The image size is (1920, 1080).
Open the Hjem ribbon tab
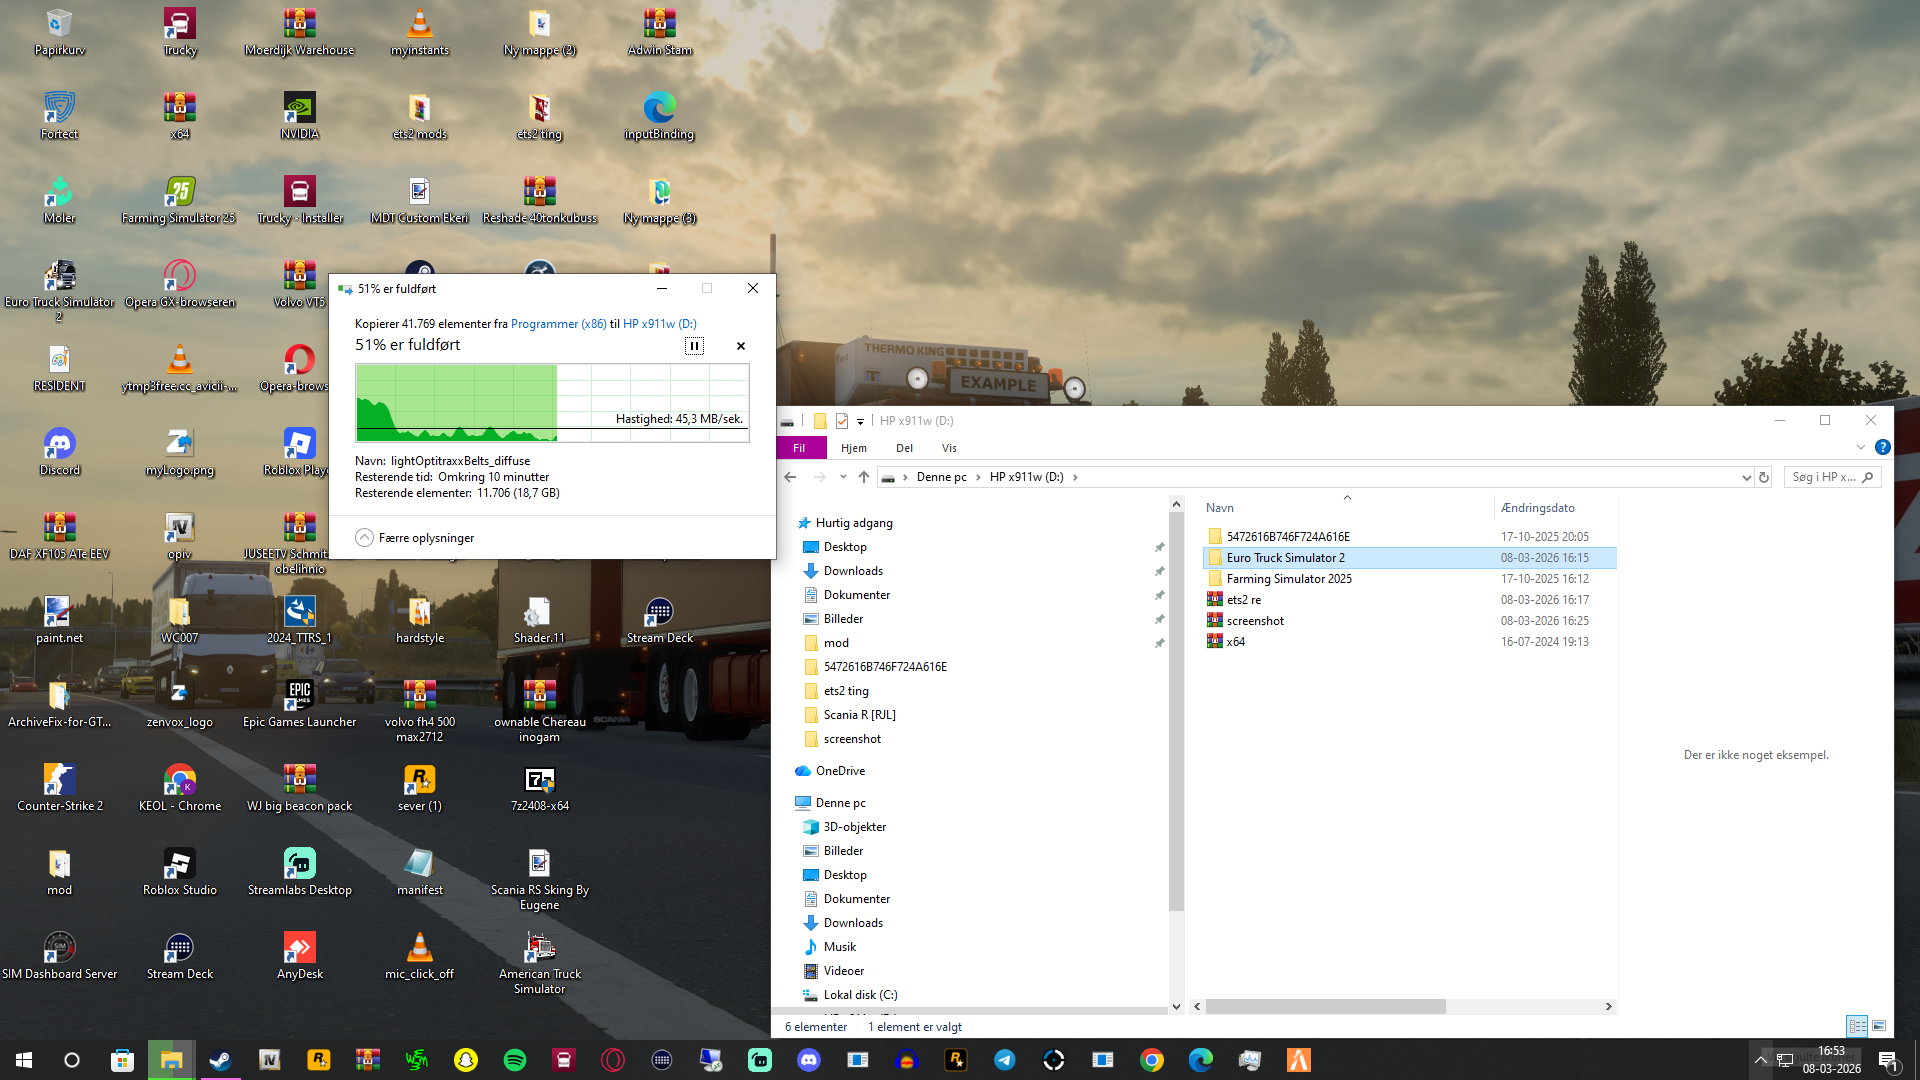pos(853,448)
